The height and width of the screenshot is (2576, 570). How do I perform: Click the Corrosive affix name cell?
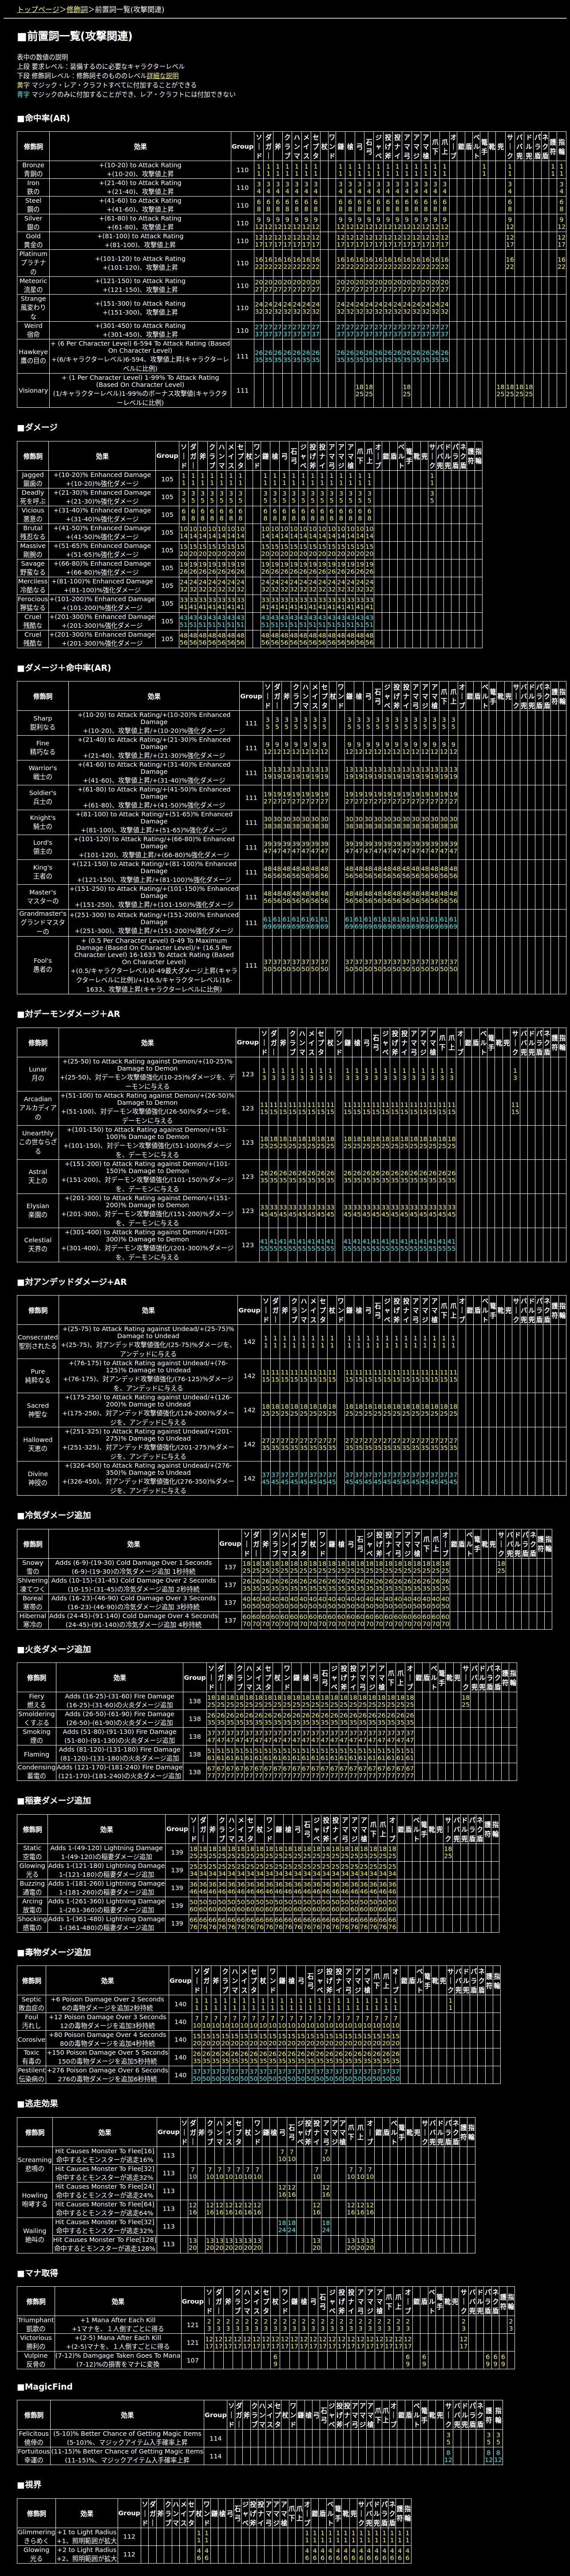pyautogui.click(x=32, y=2039)
